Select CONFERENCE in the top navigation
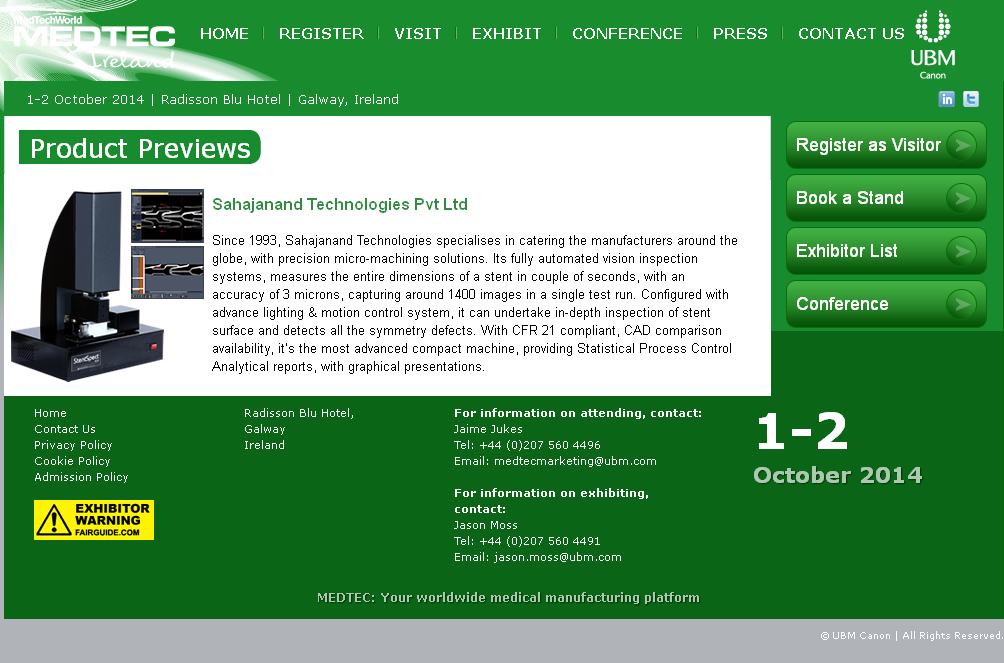The width and height of the screenshot is (1004, 663). click(x=628, y=33)
